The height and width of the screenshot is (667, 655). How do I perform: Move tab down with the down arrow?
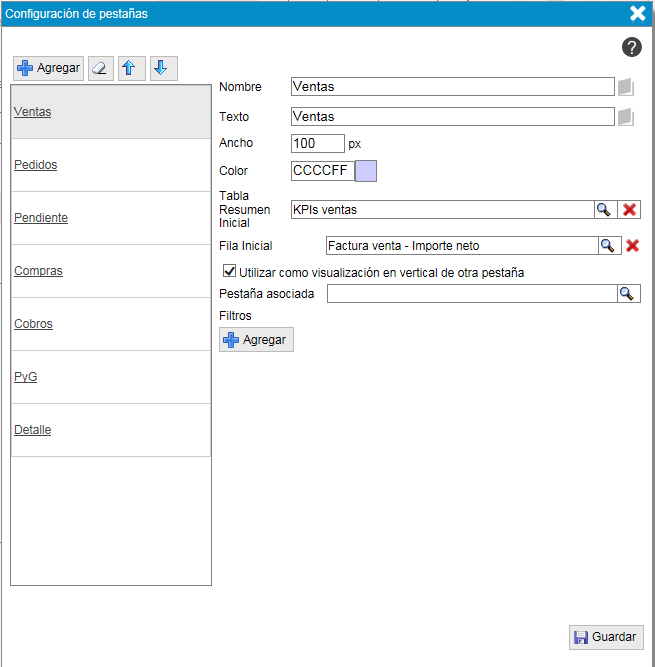(x=162, y=68)
